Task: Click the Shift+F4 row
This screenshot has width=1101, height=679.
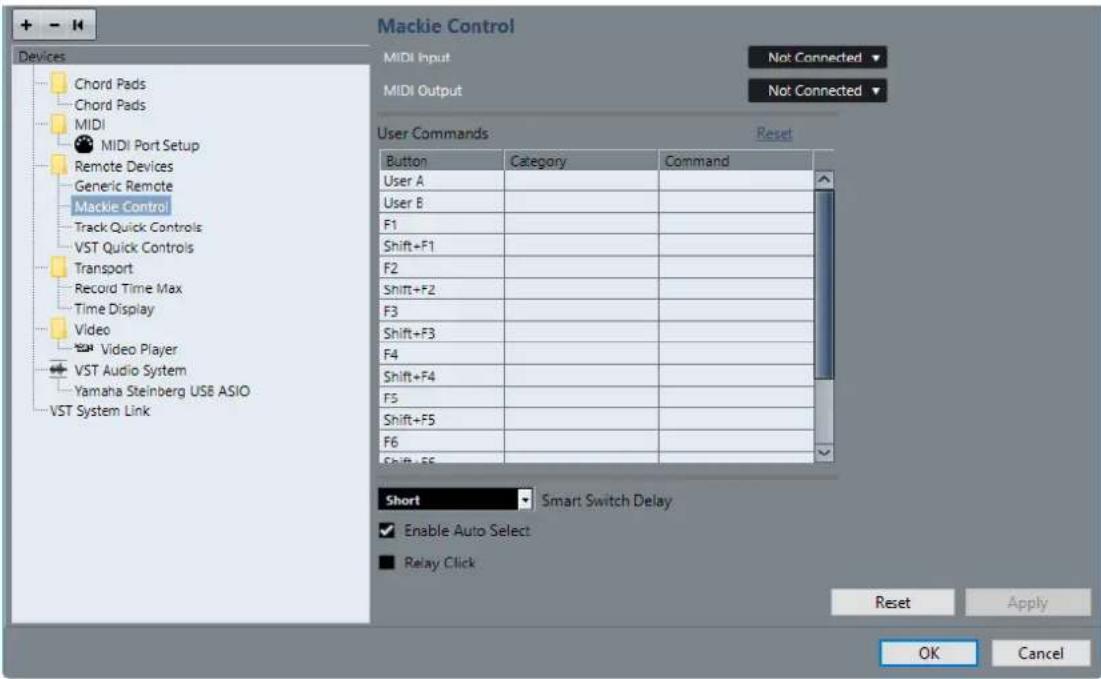Action: coord(597,376)
